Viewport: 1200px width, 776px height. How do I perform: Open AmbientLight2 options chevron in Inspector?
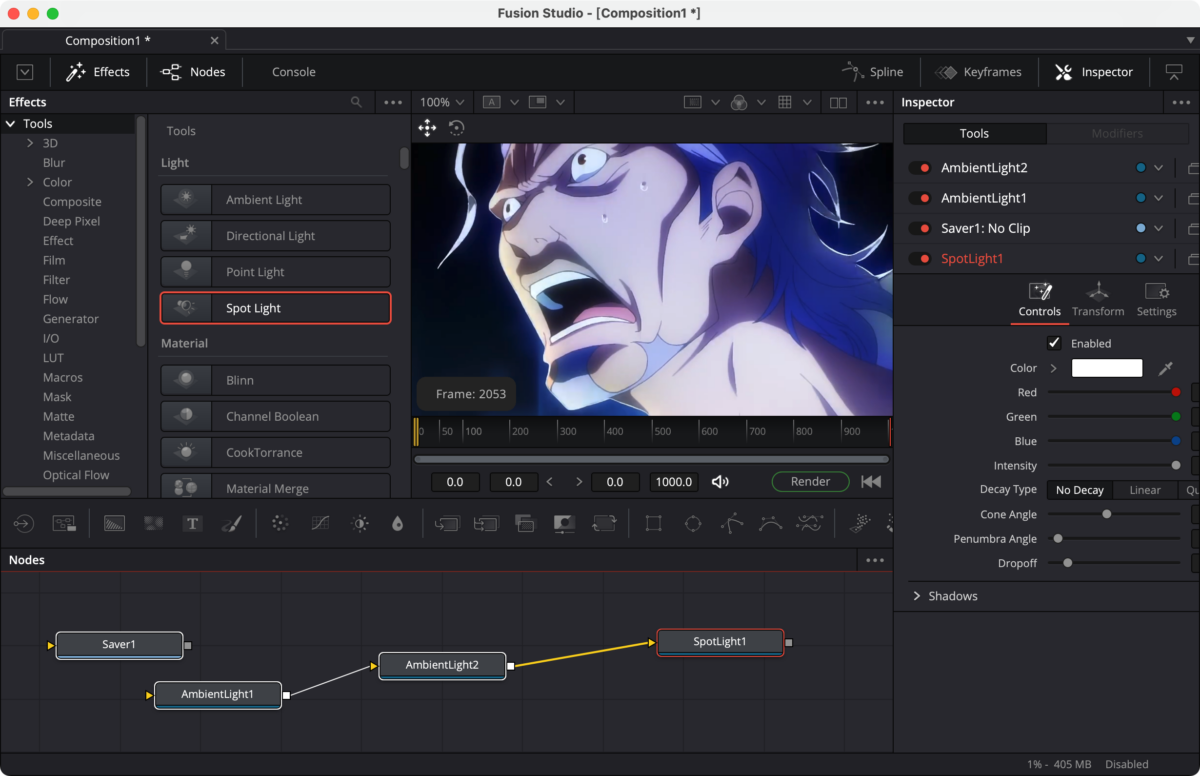click(1159, 168)
